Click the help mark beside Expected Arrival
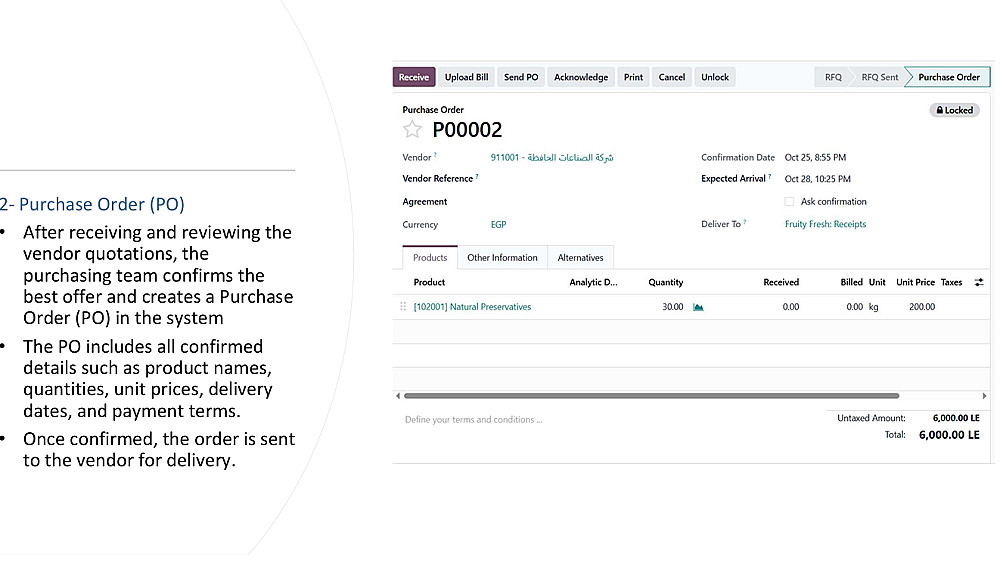Image resolution: width=1000 pixels, height=573 pixels. click(769, 177)
